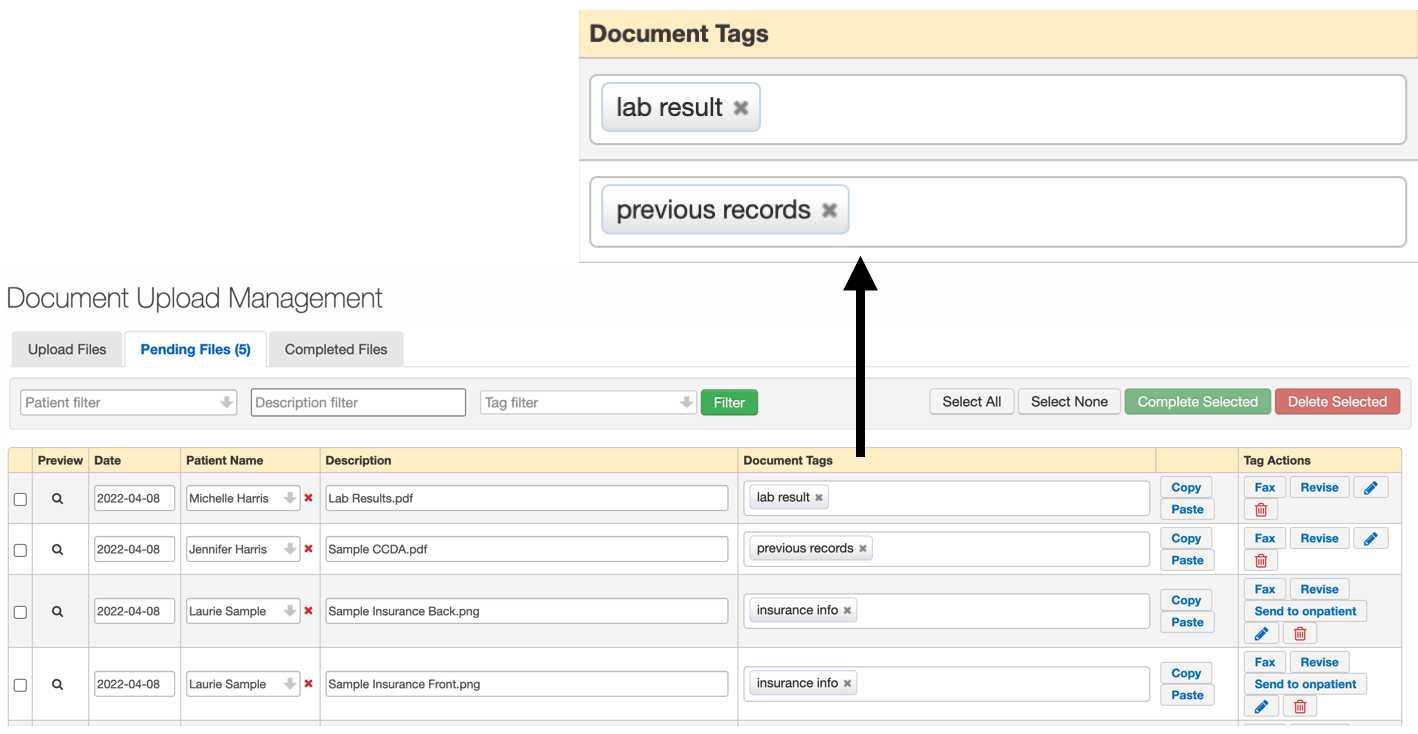Open patient dropdown for Jennifer Harris
Viewport: 1418px width, 734px height.
coord(243,549)
